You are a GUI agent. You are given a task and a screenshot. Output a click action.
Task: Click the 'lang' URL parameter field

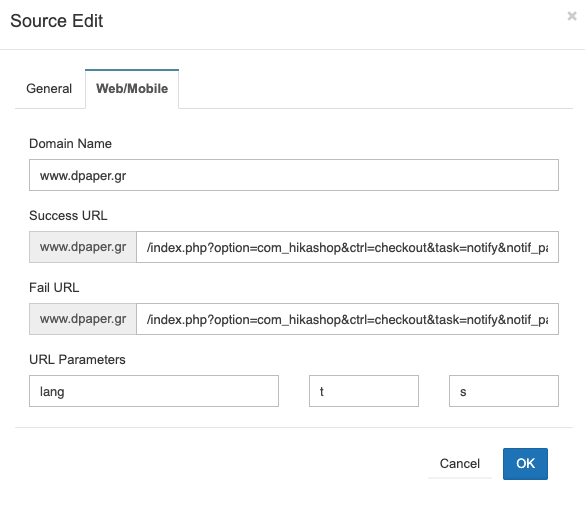[x=154, y=391]
